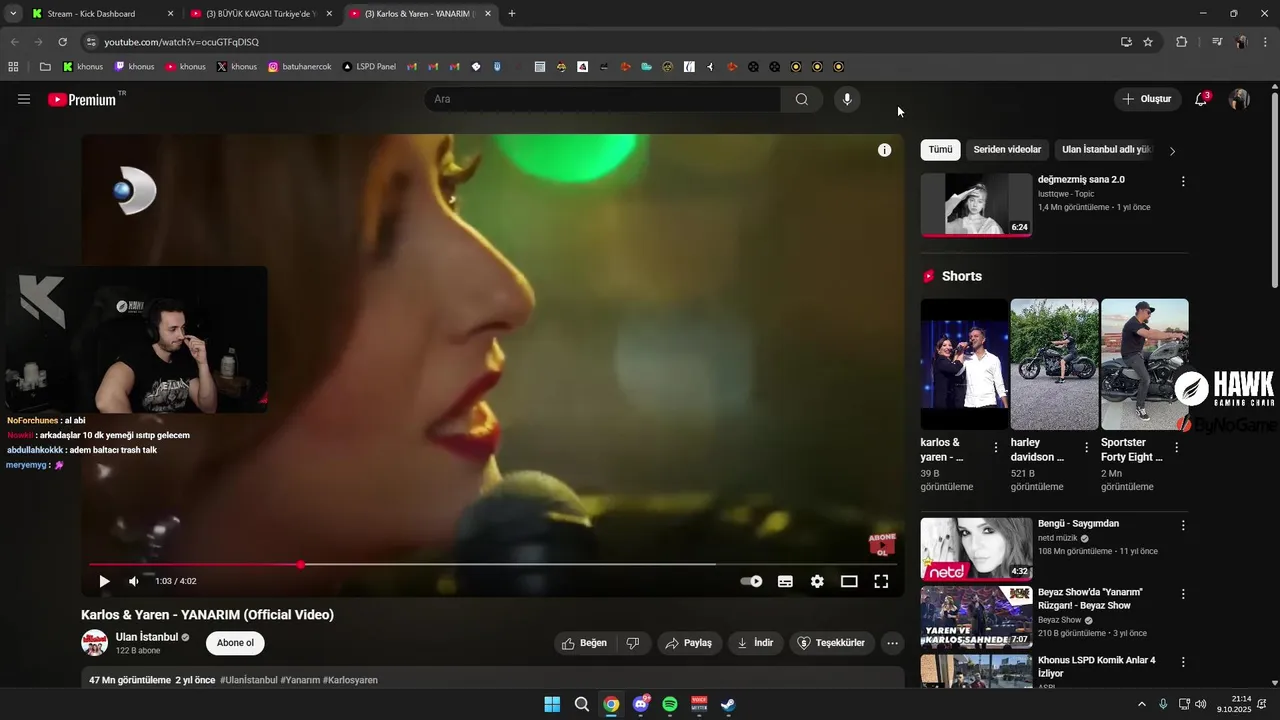Open options for Khonus LSPD Komik Anlar
This screenshot has height=720, width=1280.
pyautogui.click(x=1183, y=662)
